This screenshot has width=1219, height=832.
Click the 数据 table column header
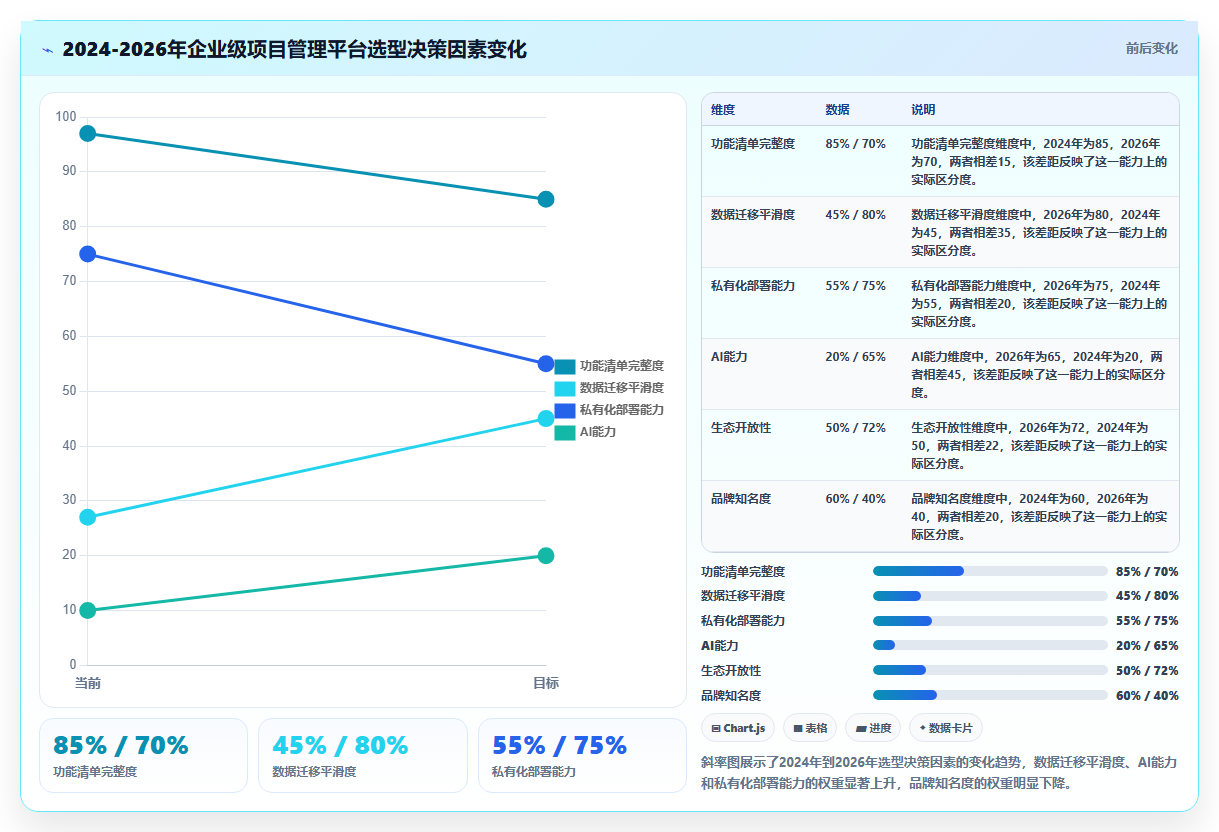click(x=837, y=109)
